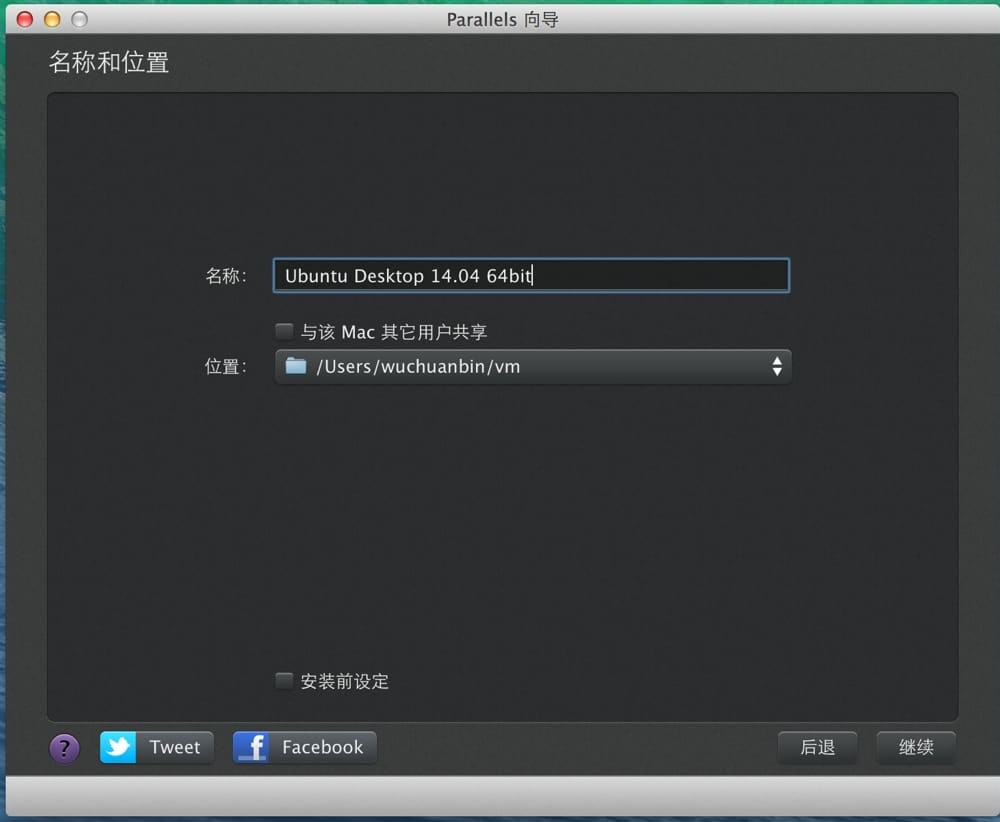Close the Parallels wizard with red button

(x=25, y=19)
